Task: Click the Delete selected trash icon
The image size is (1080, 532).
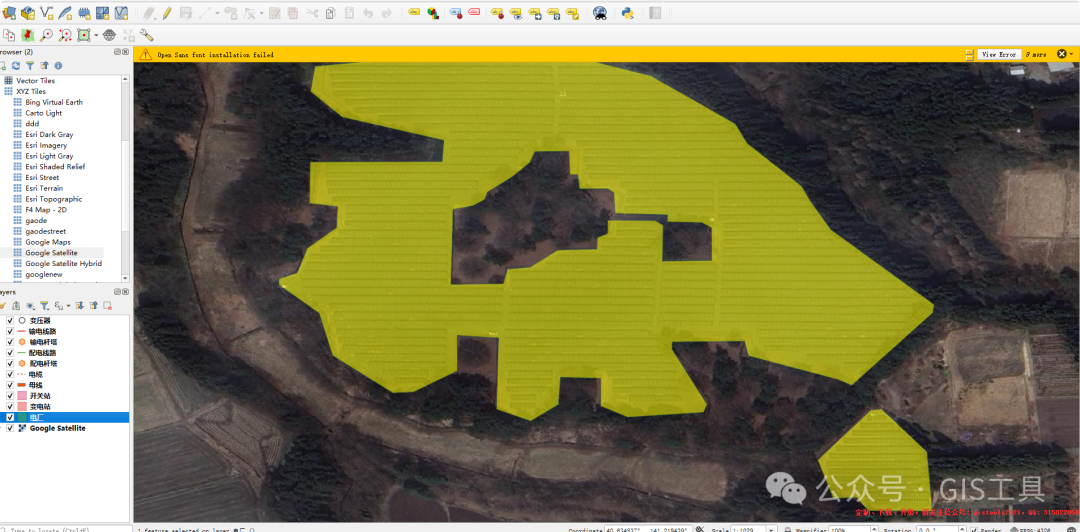Action: coord(293,12)
